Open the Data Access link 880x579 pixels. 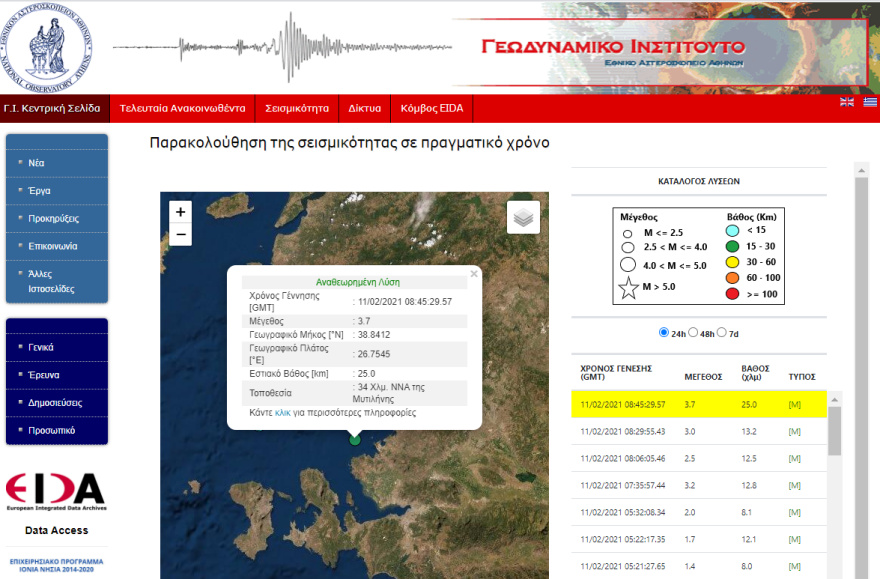click(x=53, y=528)
